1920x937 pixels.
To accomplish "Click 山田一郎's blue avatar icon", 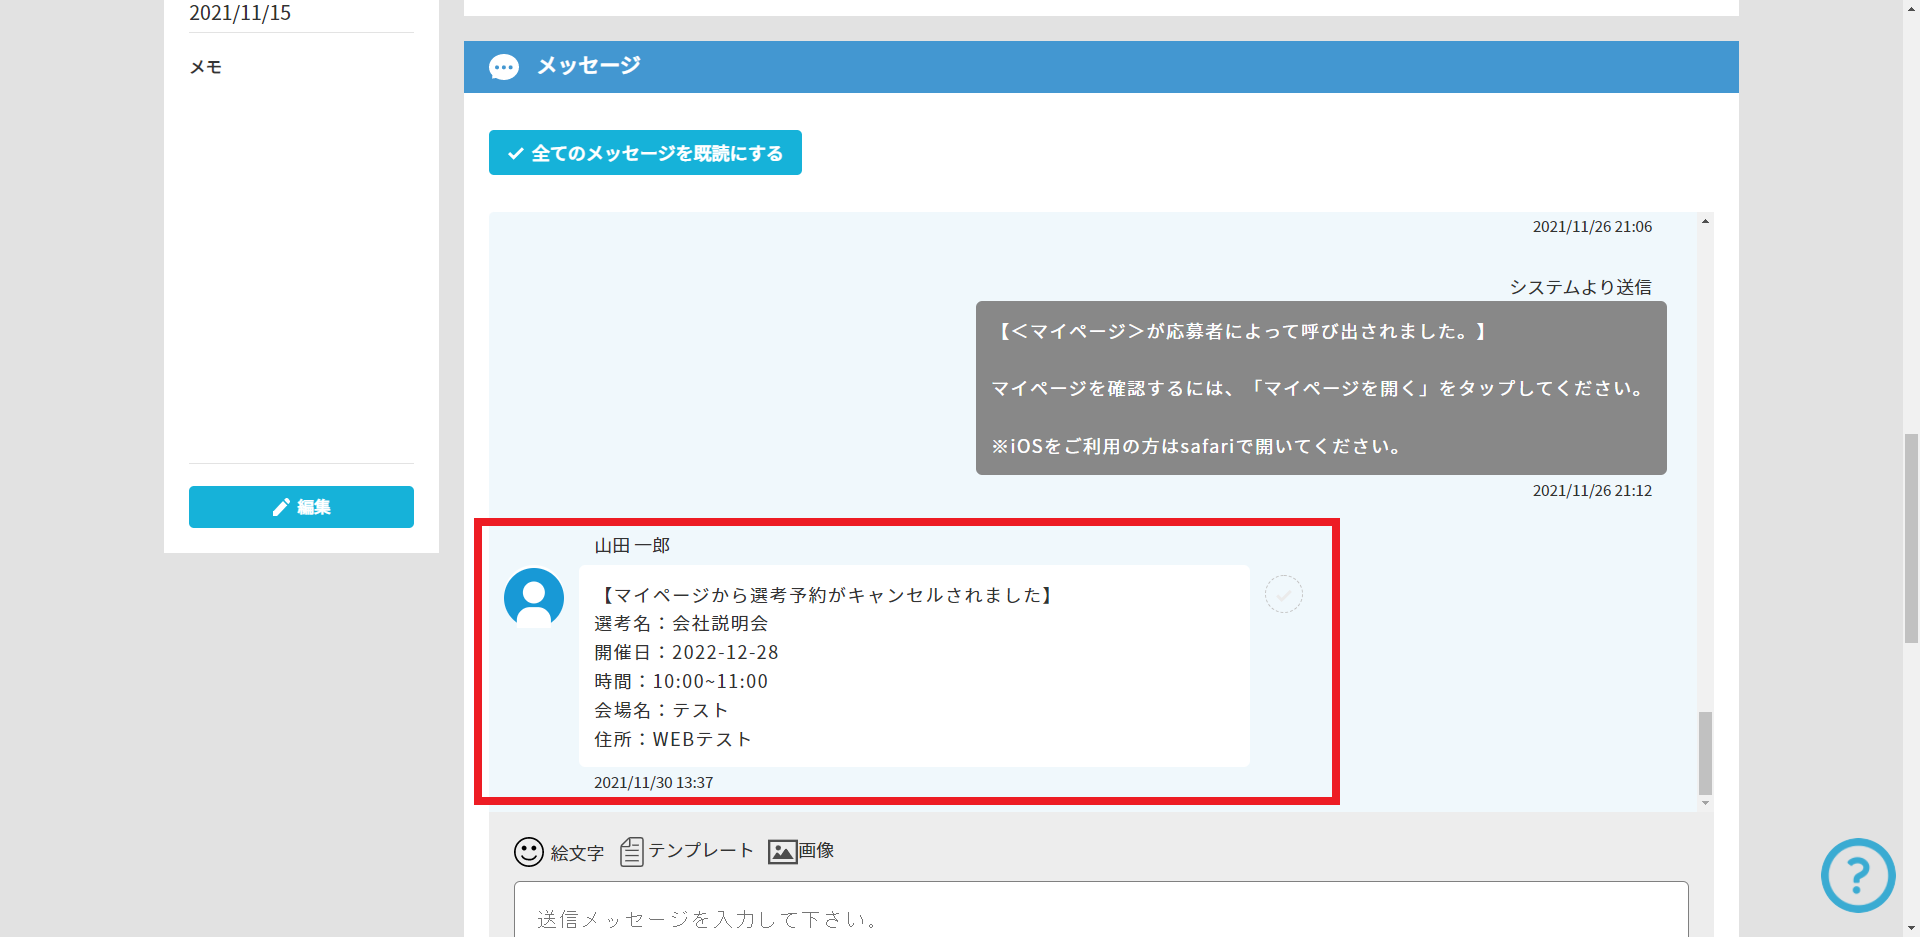I will [x=534, y=598].
